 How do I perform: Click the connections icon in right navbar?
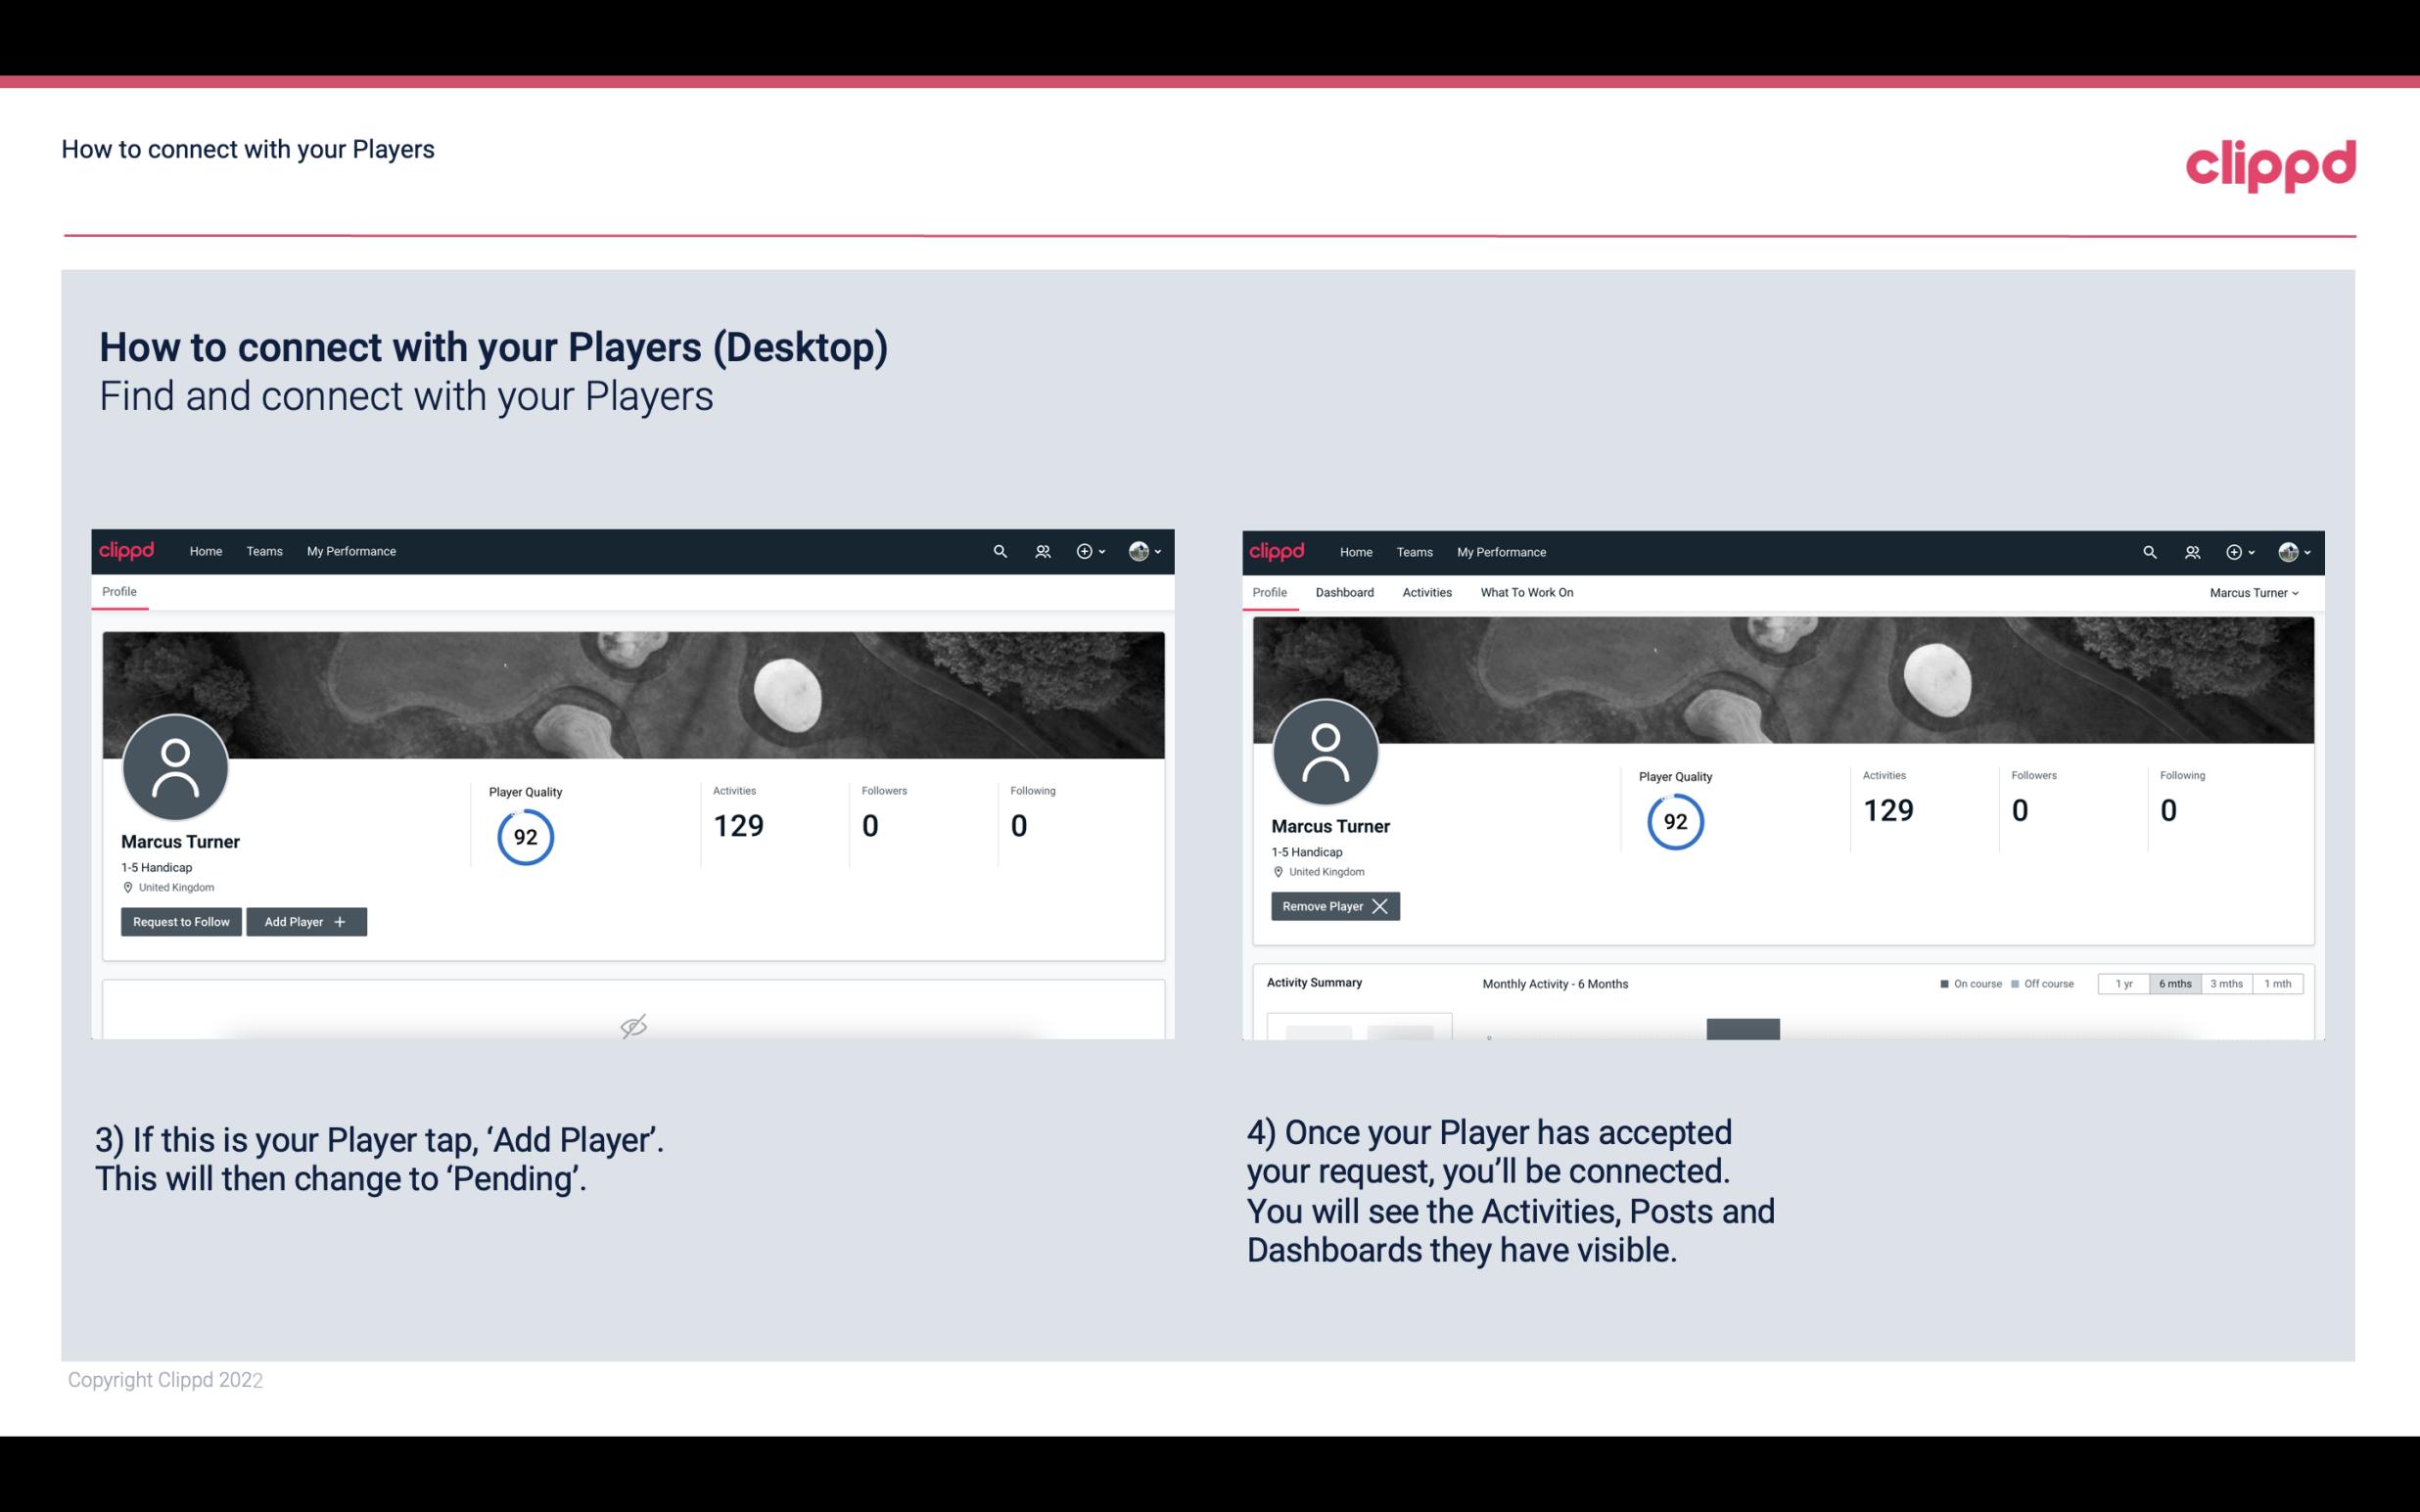(2192, 552)
